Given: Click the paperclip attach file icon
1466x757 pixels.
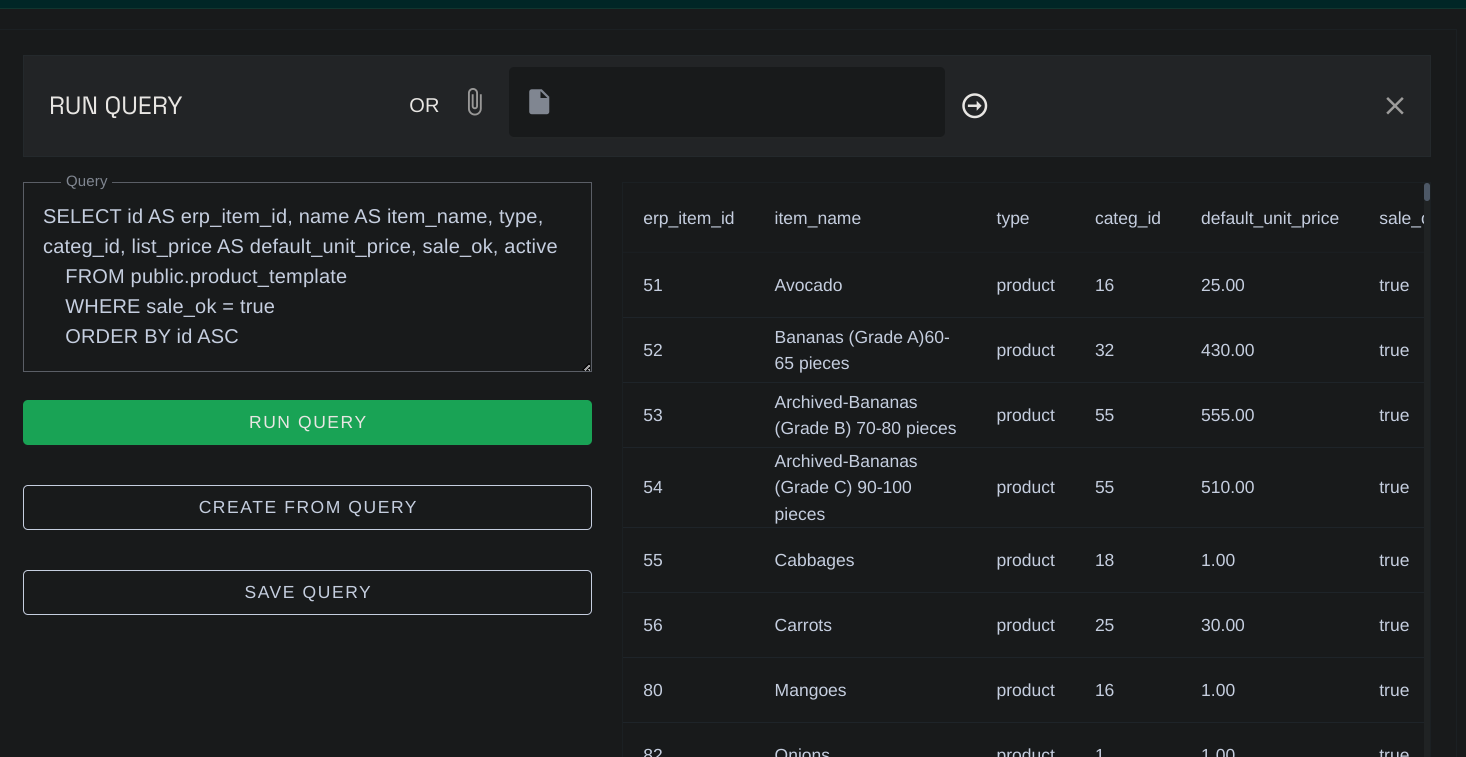Looking at the screenshot, I should (x=475, y=102).
